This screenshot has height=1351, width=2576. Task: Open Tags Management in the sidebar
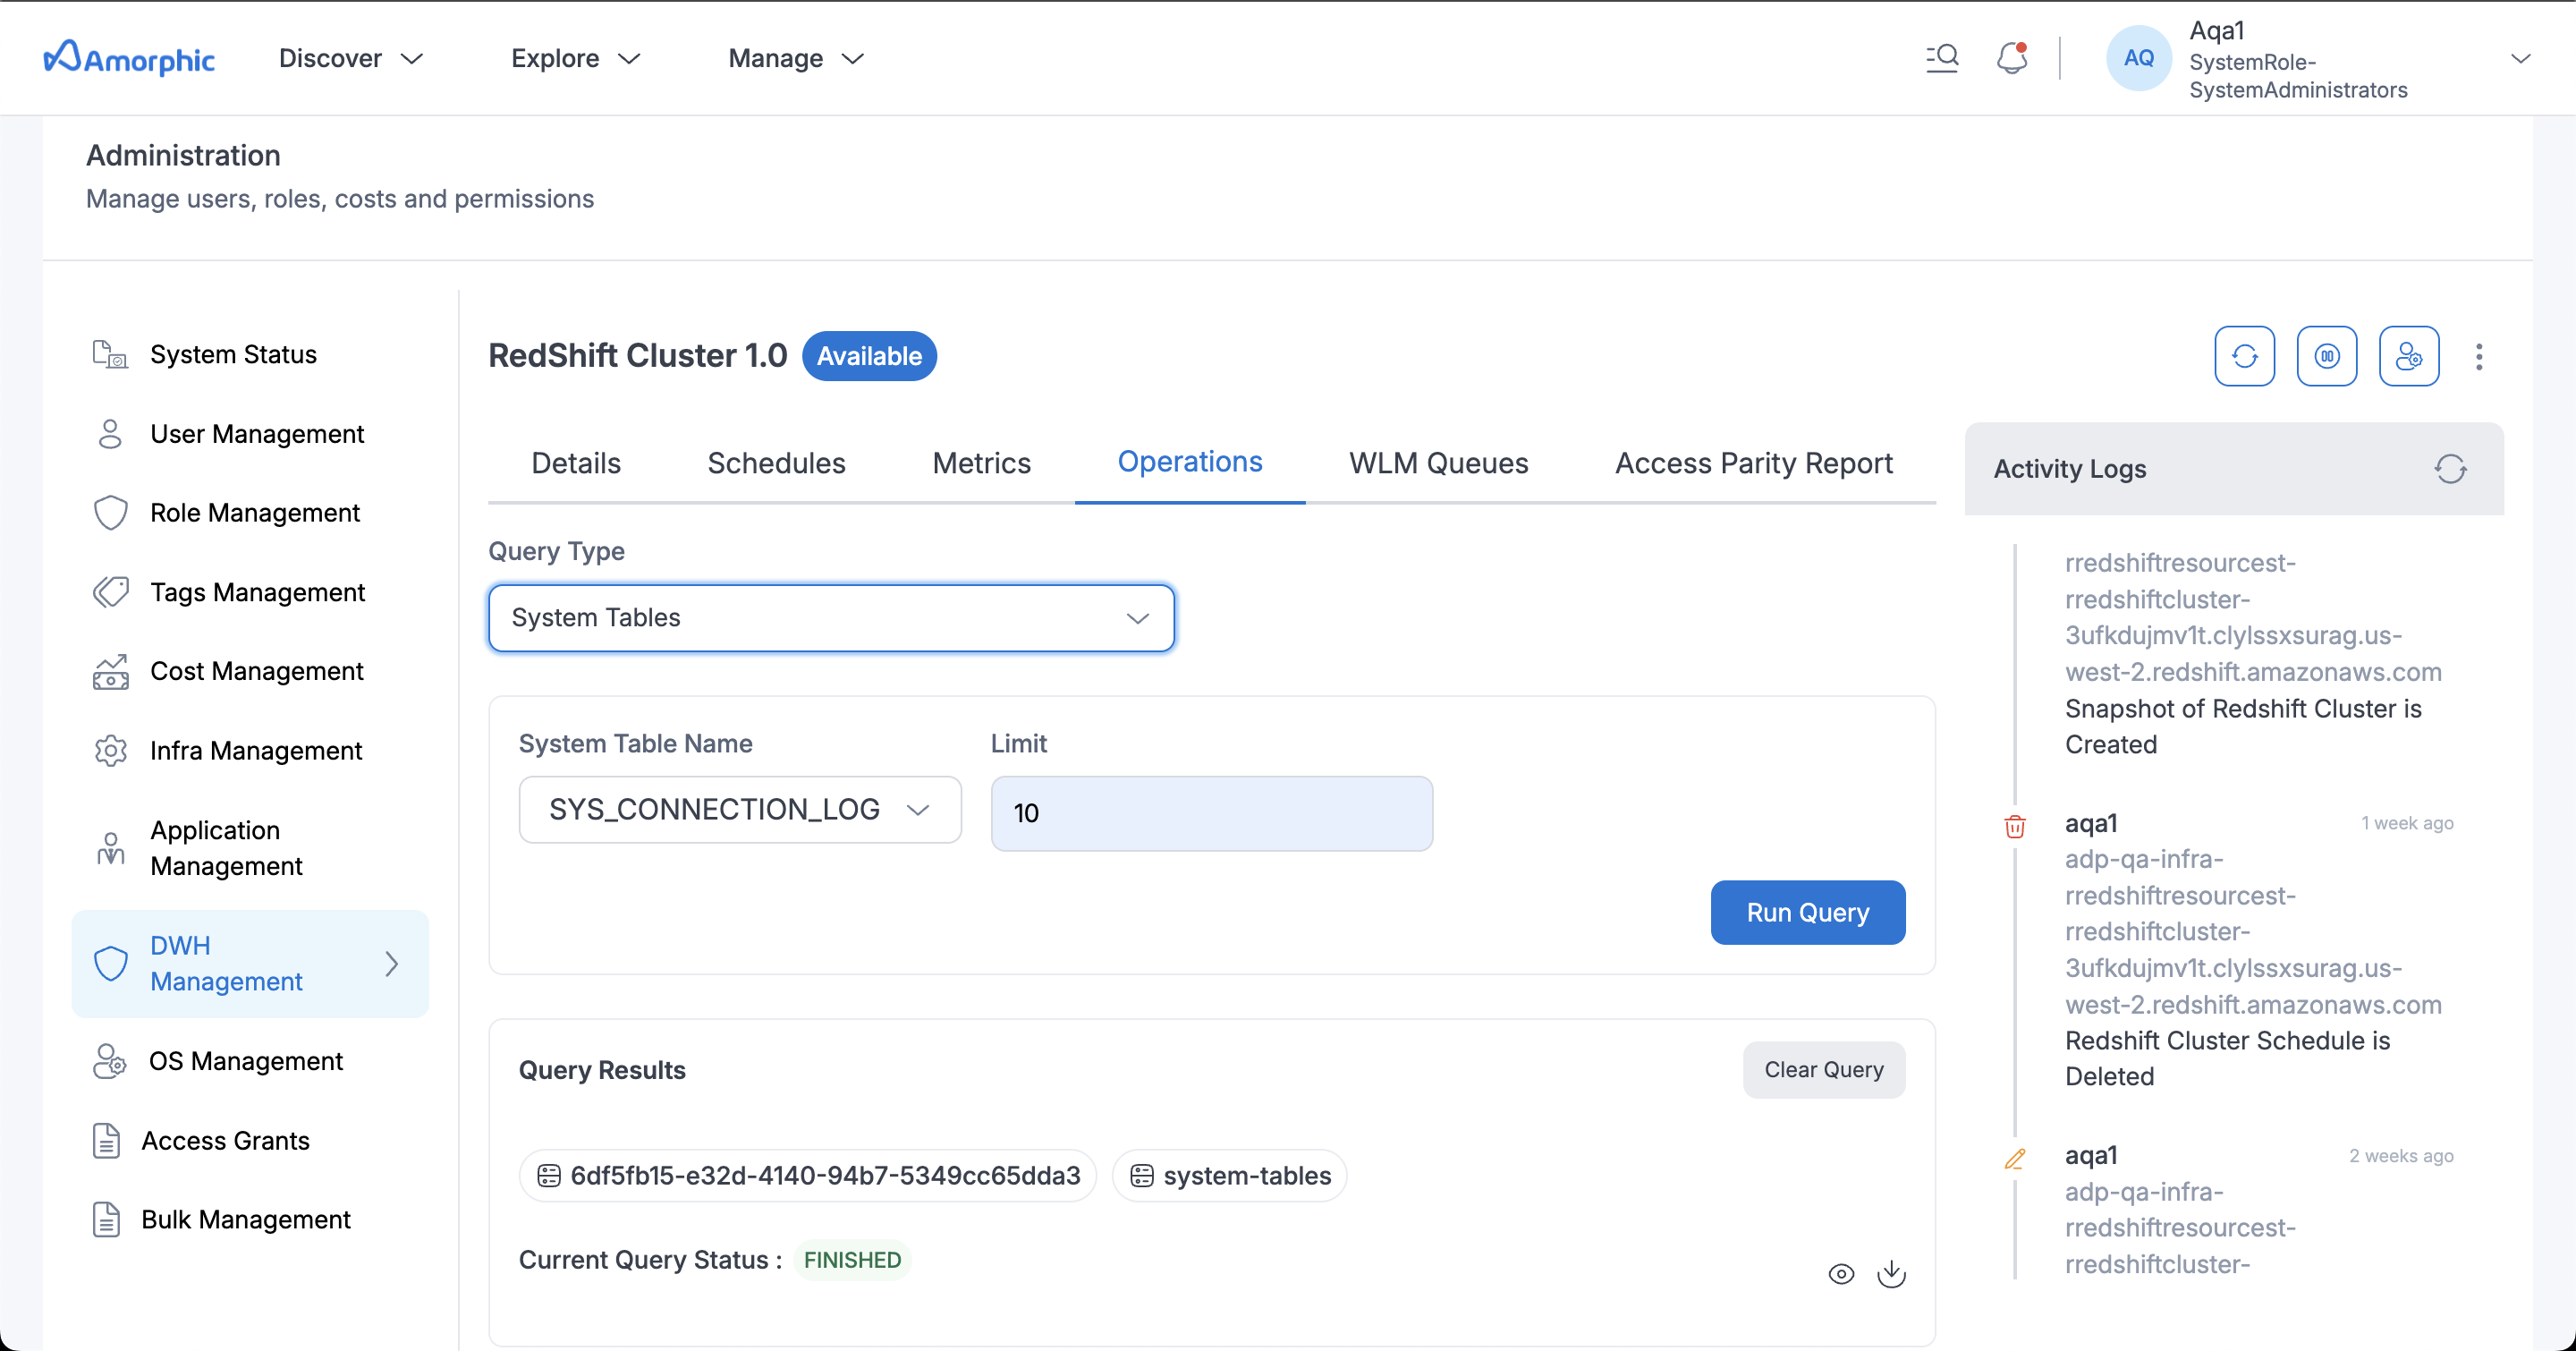pos(258,592)
